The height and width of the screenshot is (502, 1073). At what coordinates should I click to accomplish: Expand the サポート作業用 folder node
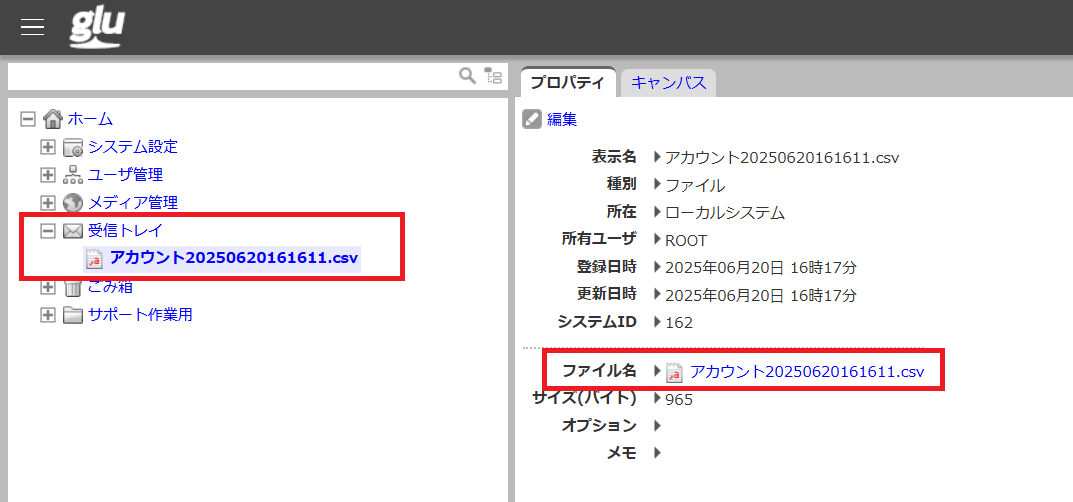point(47,315)
